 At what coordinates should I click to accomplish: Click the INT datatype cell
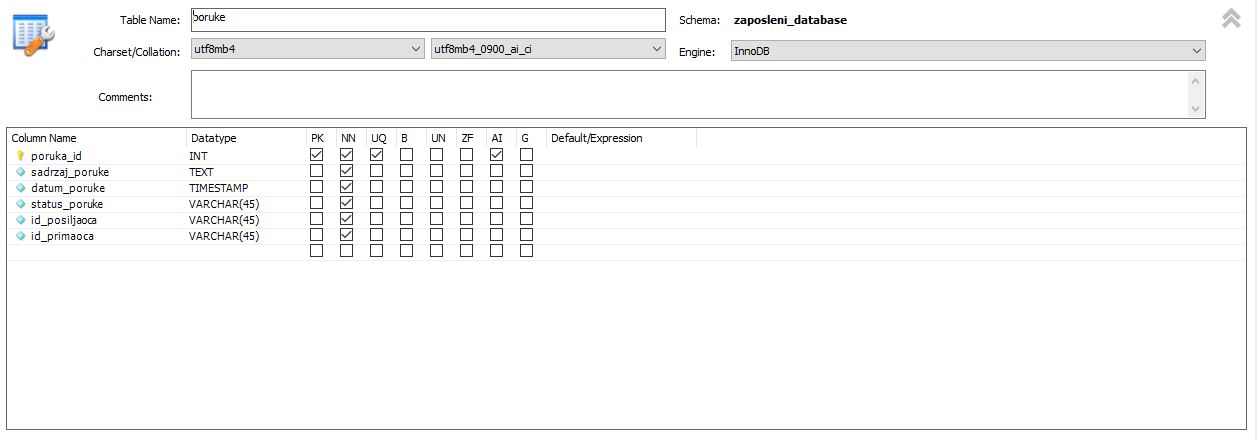click(x=198, y=156)
